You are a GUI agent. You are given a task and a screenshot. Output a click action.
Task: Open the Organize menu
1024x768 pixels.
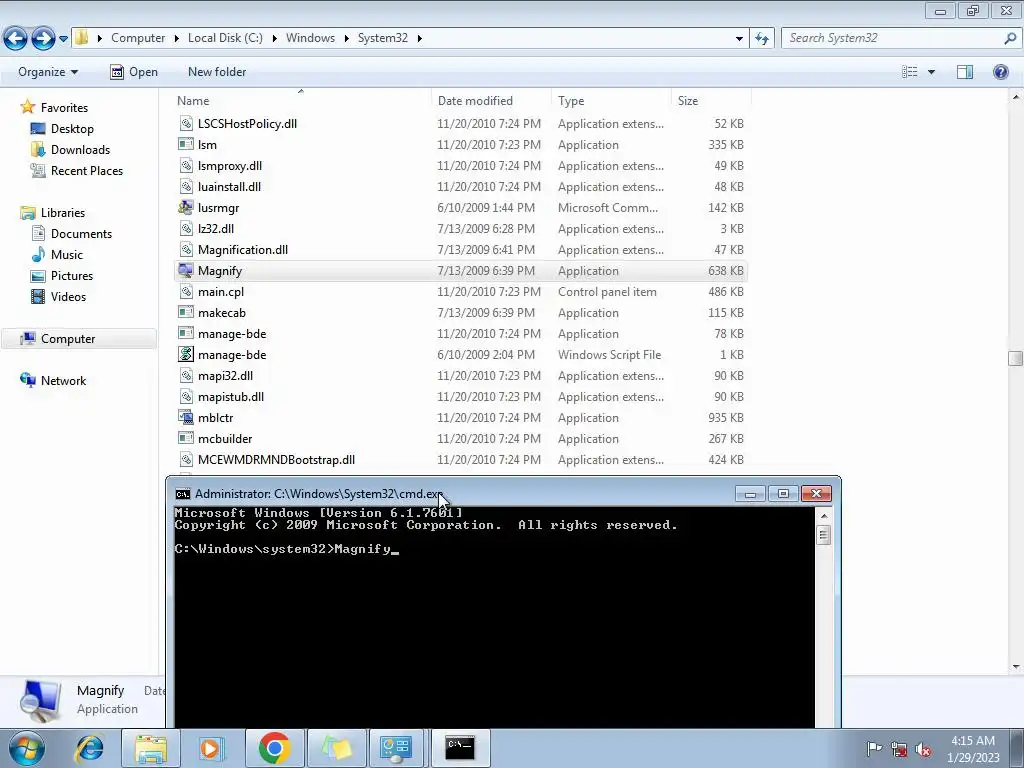(48, 72)
